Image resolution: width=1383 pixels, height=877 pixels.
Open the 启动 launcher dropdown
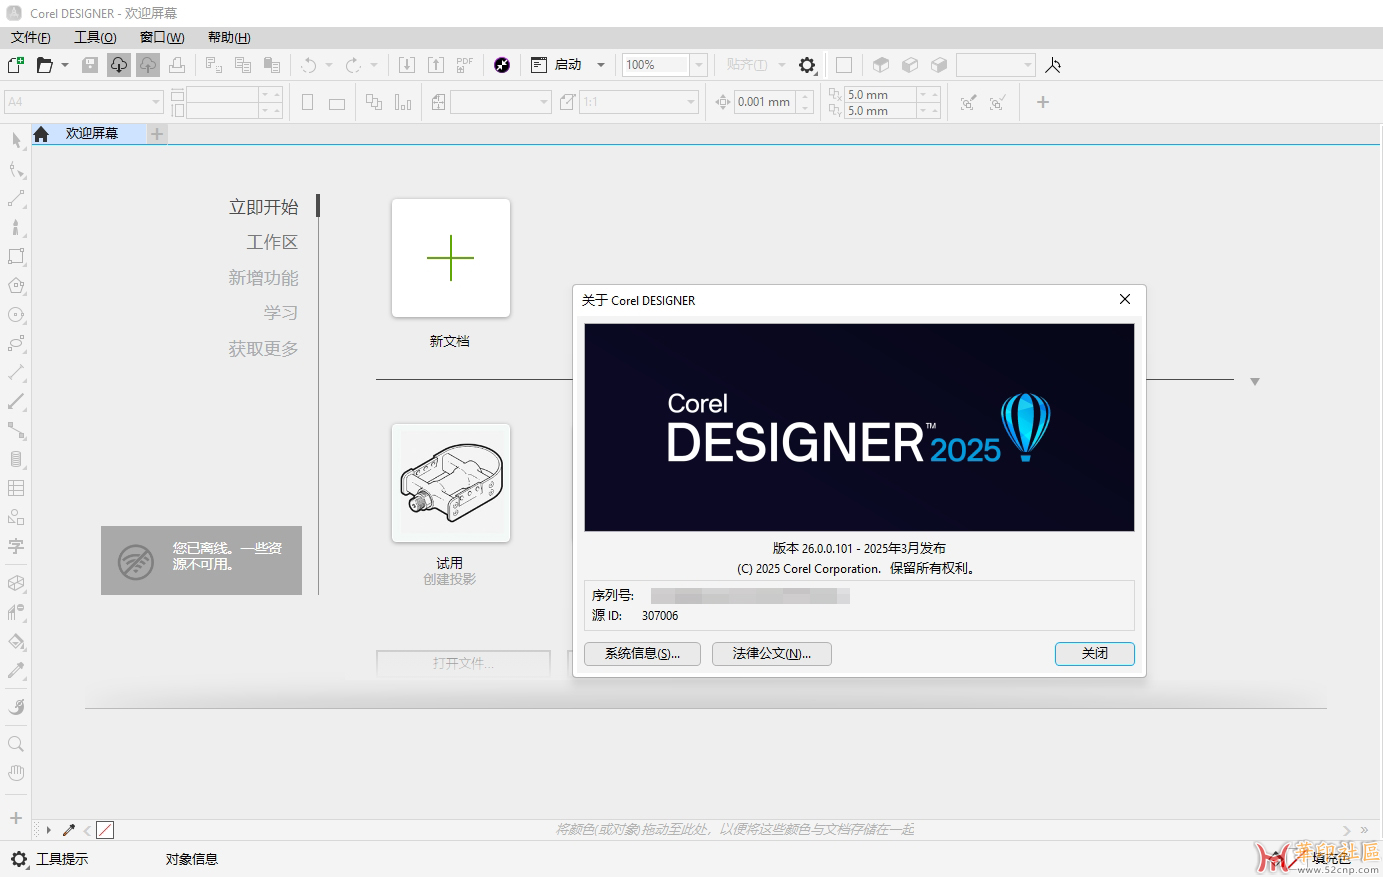601,65
